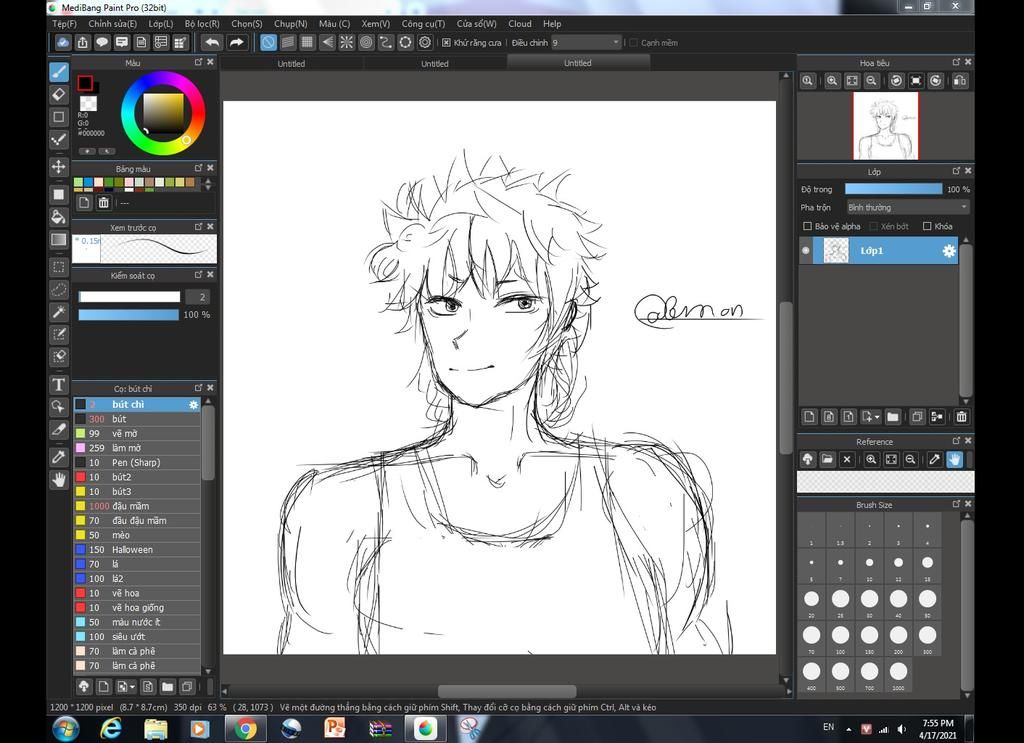Viewport: 1024px width, 743px height.
Task: Select the Hand pan tool in left toolbar
Action: (59, 480)
